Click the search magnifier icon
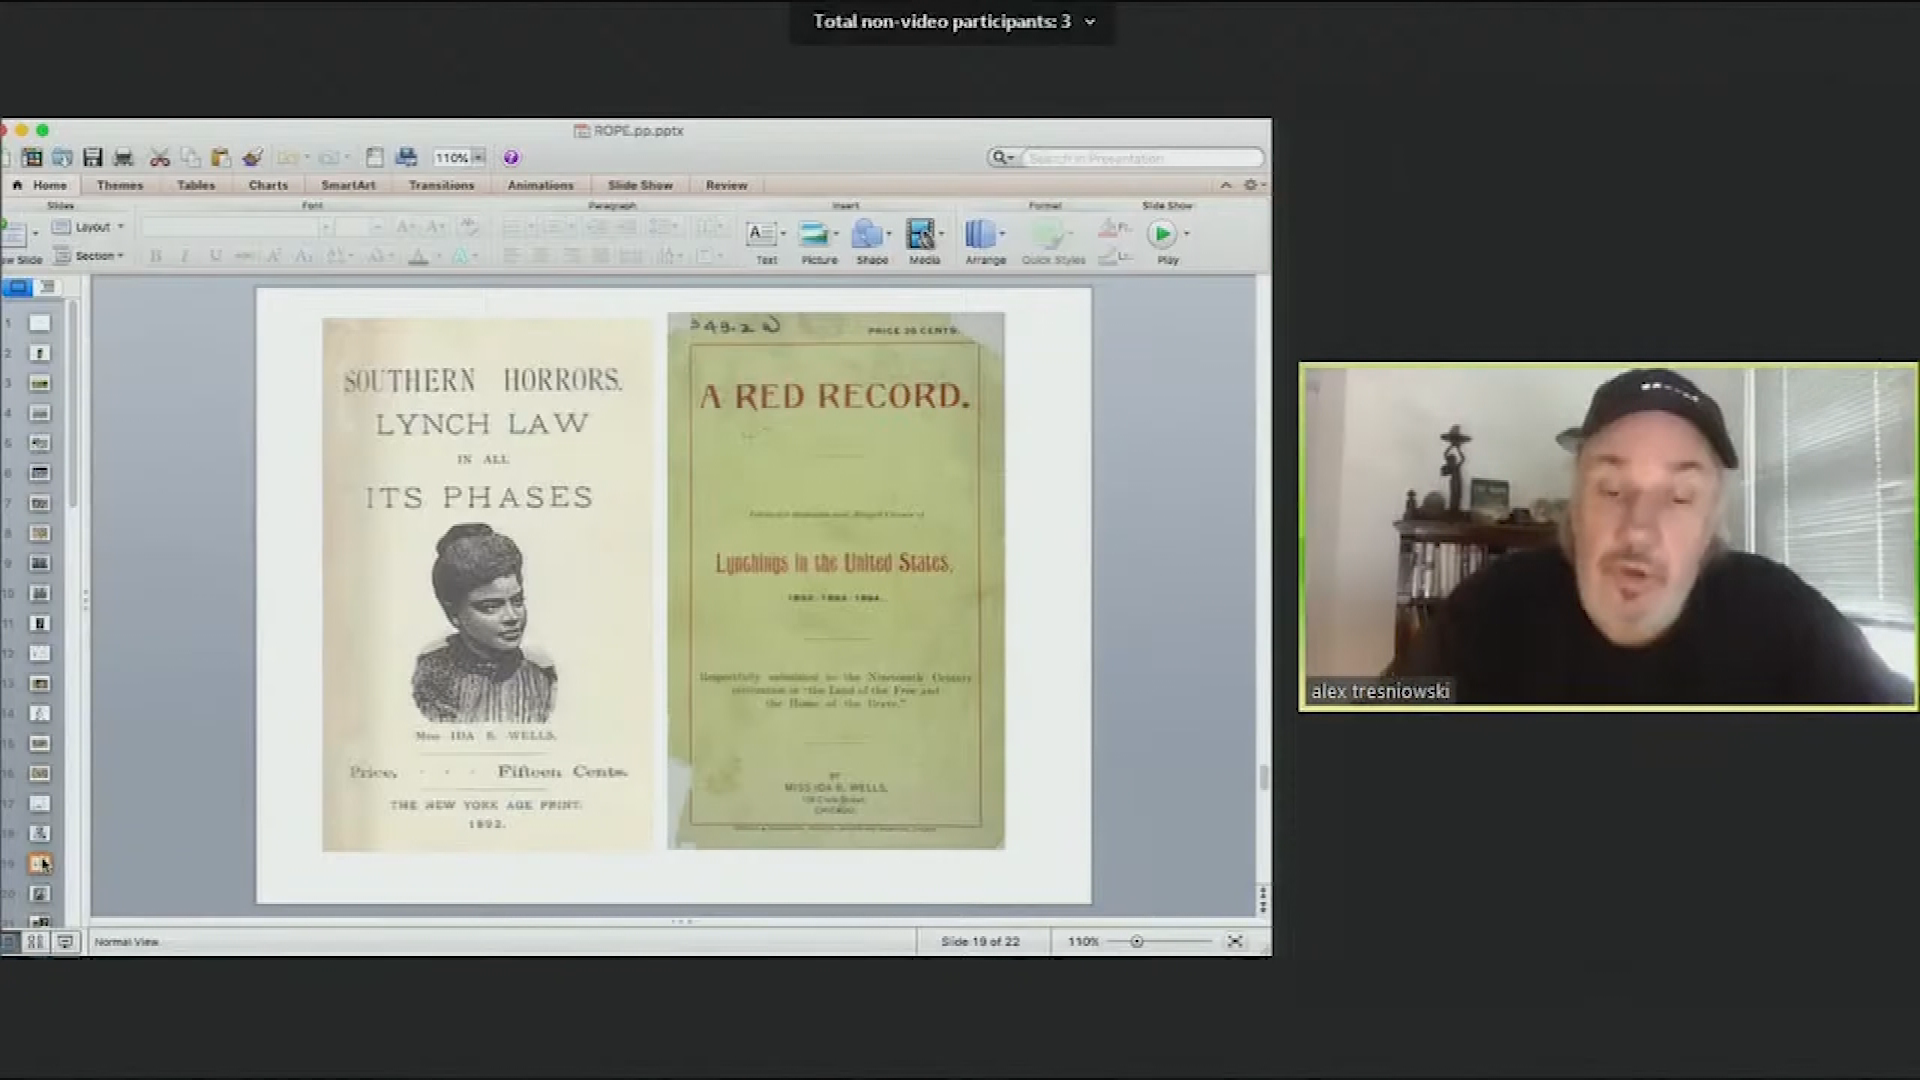 (998, 157)
